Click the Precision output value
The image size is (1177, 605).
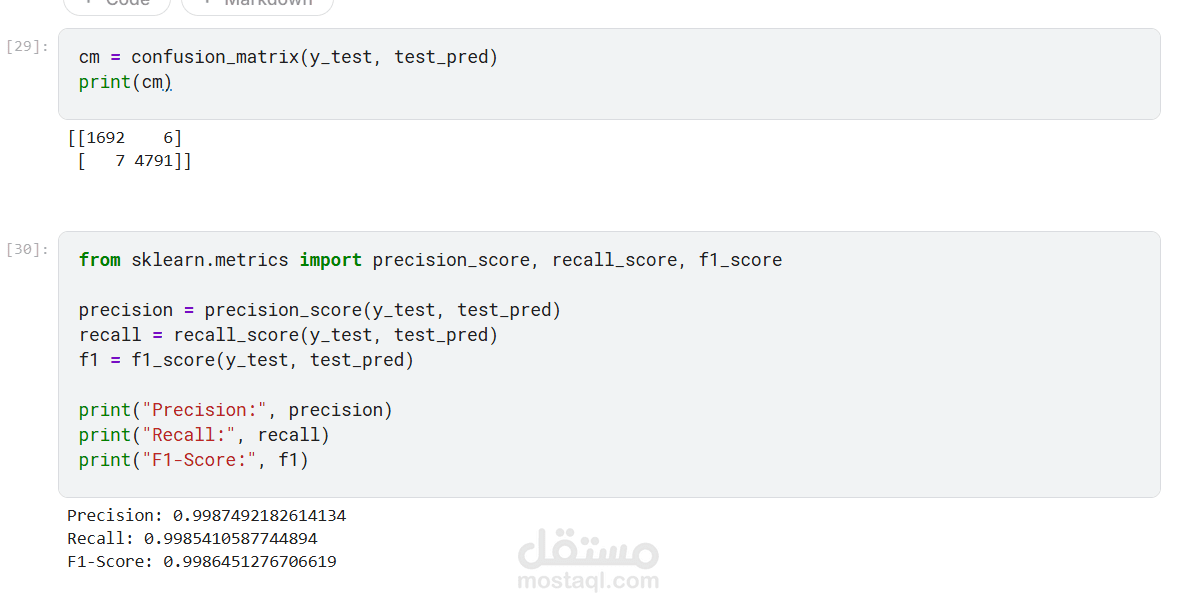259,516
